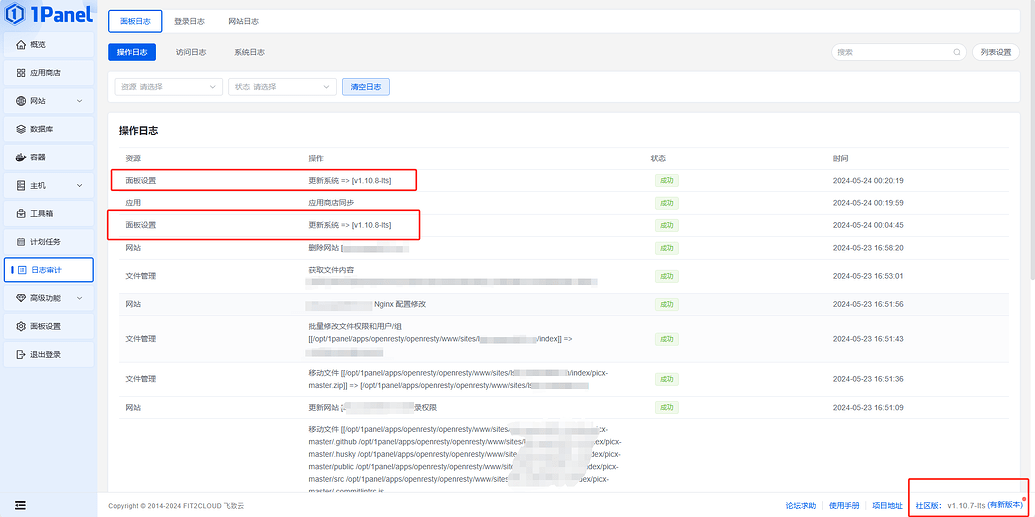Click the 高级功能 diamond icon
The width and height of the screenshot is (1035, 517).
[x=20, y=298]
